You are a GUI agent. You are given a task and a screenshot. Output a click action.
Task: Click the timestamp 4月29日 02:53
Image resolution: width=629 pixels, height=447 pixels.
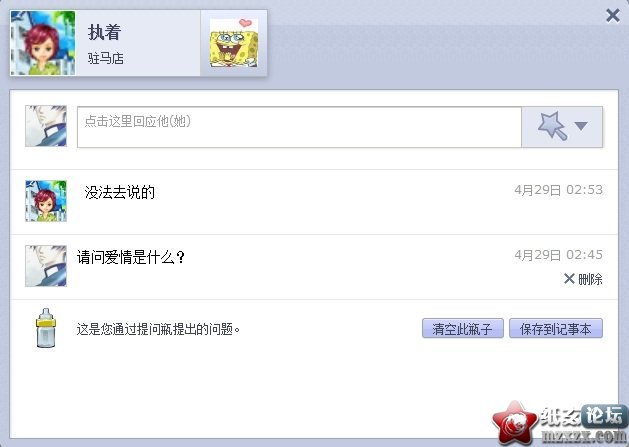pos(558,190)
